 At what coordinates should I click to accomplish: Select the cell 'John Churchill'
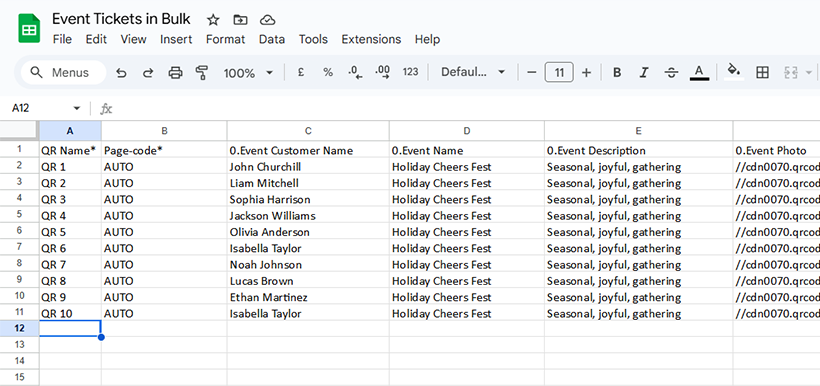point(308,167)
